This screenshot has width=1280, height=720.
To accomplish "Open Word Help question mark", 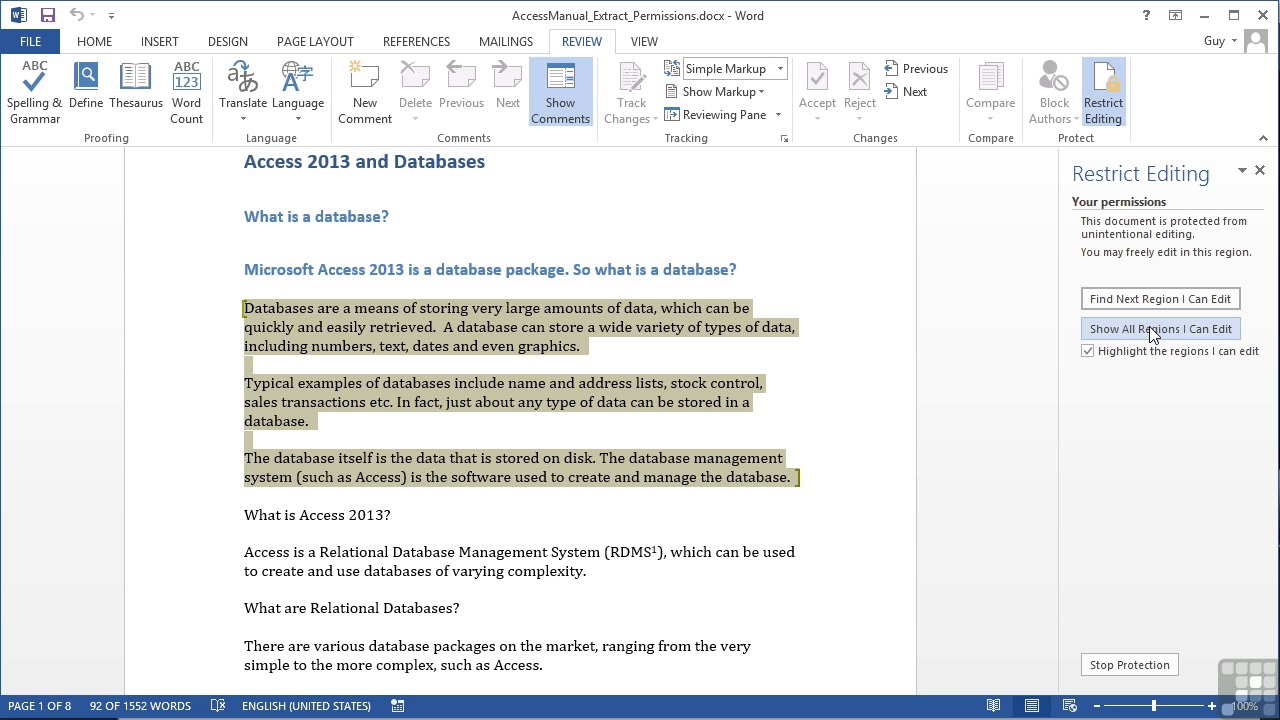I will point(1146,15).
